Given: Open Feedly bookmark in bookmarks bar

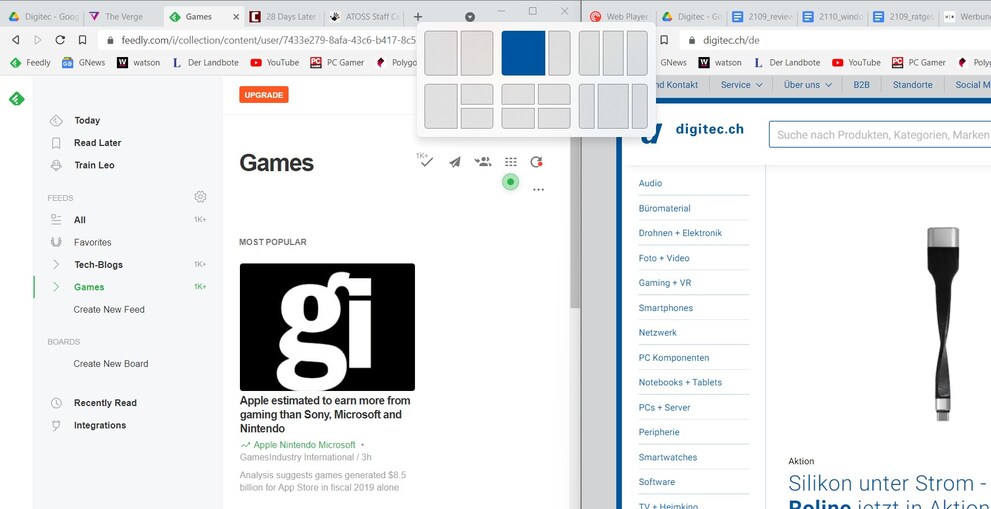Looking at the screenshot, I should coord(30,63).
